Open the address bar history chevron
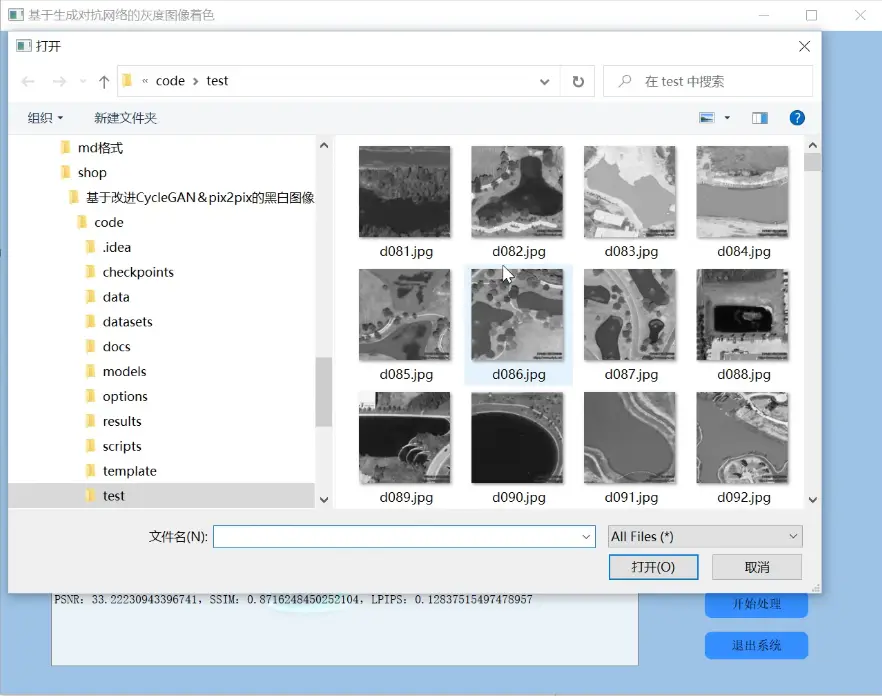The height and width of the screenshot is (696, 882). pyautogui.click(x=544, y=81)
